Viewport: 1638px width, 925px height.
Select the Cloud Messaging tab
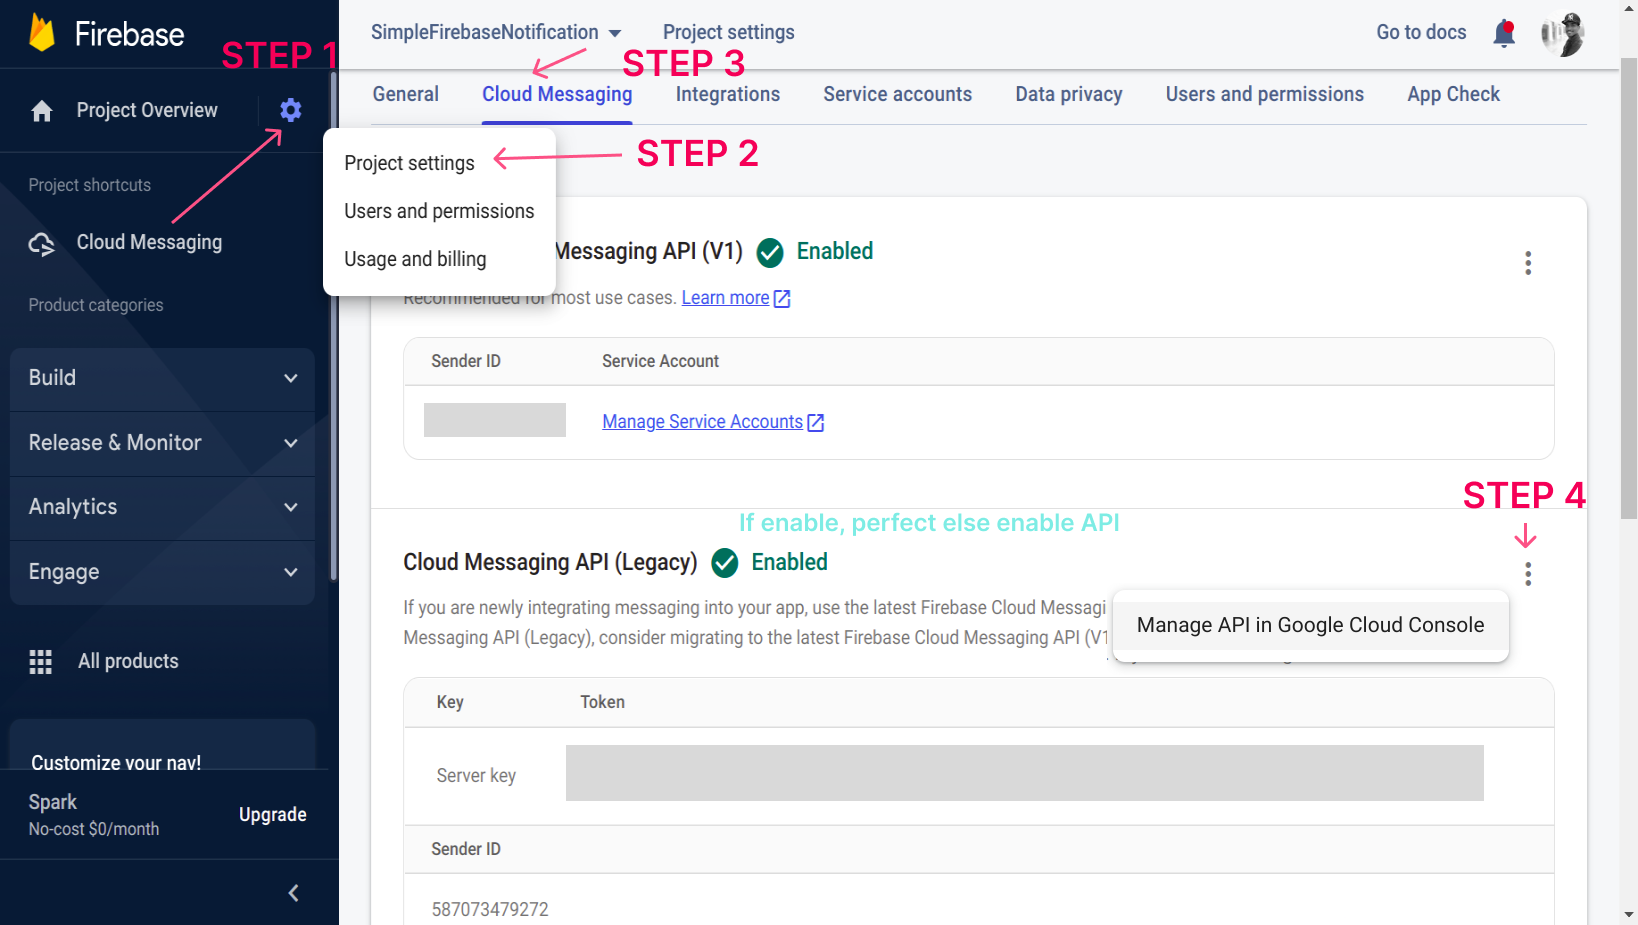pos(557,94)
